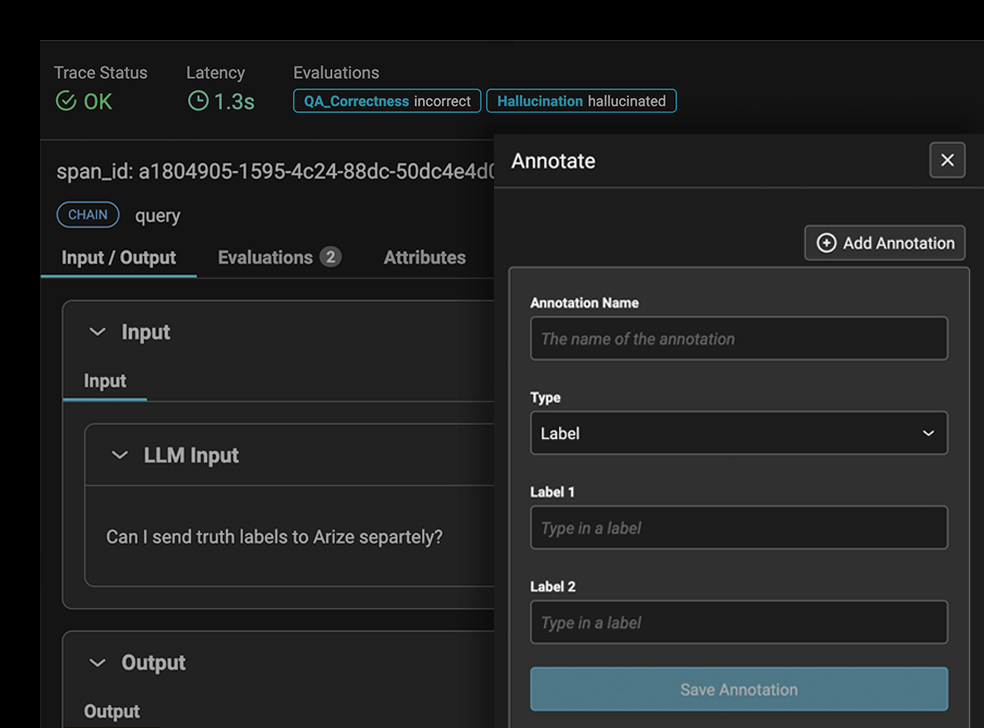Collapse the LLM Input section
The height and width of the screenshot is (728, 984).
120,455
